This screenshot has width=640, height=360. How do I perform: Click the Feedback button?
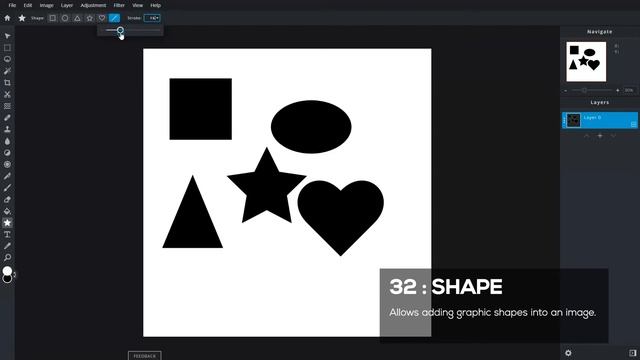(144, 356)
